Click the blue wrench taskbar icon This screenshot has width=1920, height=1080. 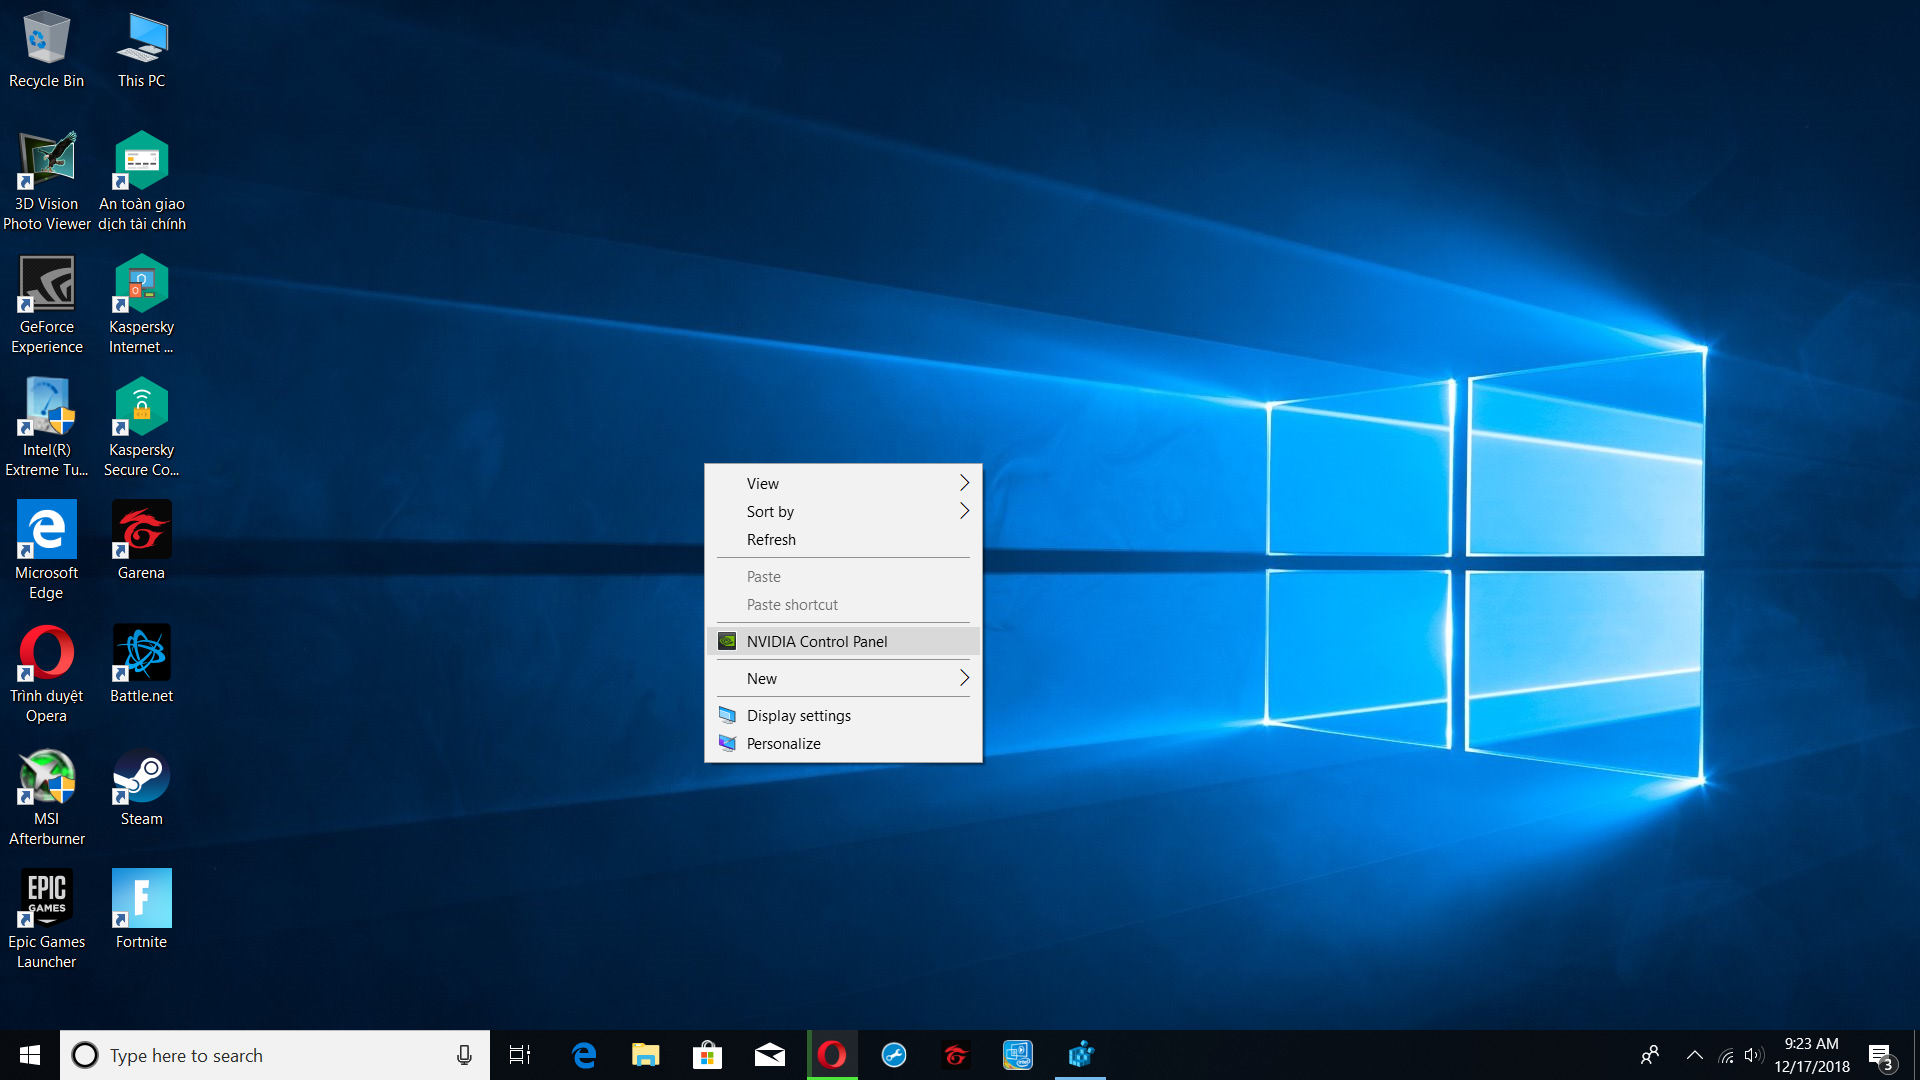[x=894, y=1055]
